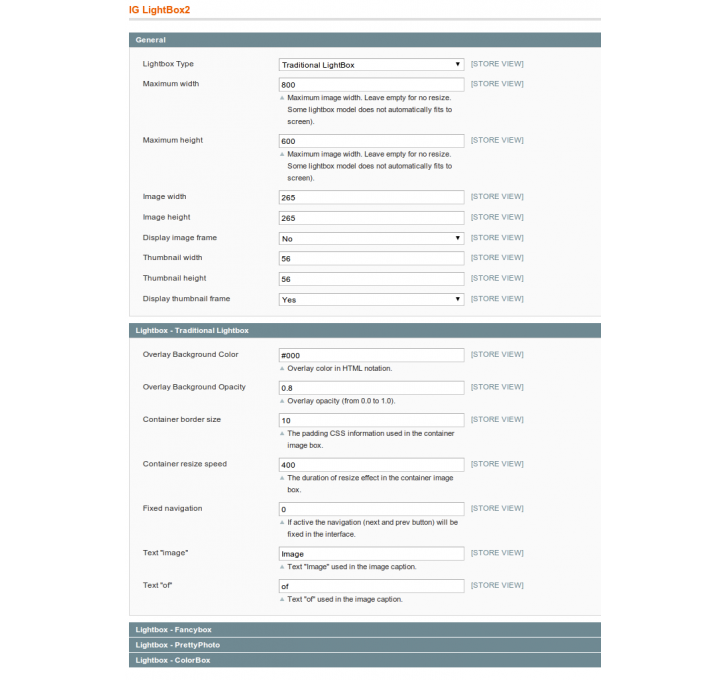The height and width of the screenshot is (680, 725).
Task: Expand the Lightbox - Fancybox section
Action: tap(365, 630)
